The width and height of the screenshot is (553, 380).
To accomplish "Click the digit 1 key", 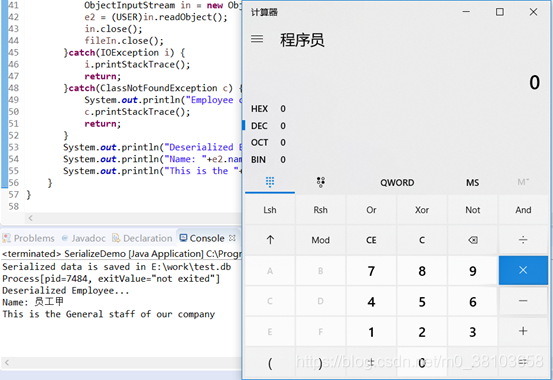I will (371, 332).
